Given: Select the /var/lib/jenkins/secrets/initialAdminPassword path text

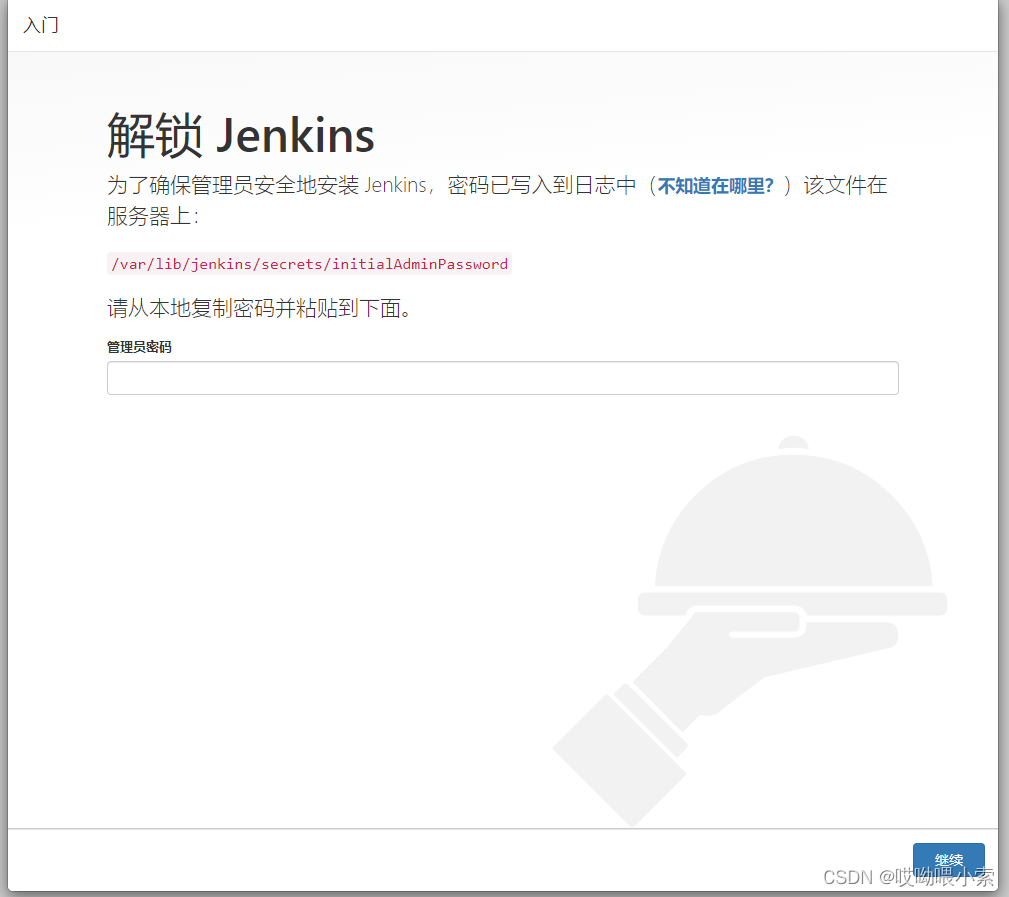Looking at the screenshot, I should pyautogui.click(x=310, y=264).
